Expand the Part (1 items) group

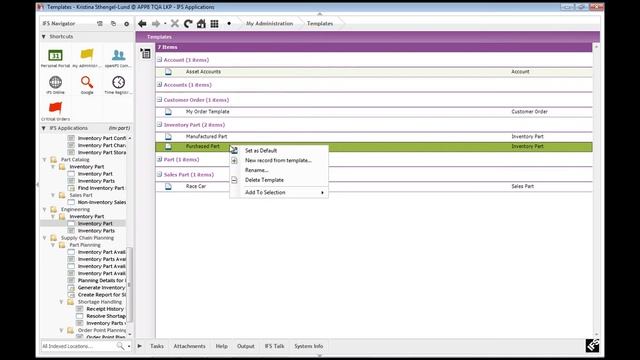click(160, 159)
